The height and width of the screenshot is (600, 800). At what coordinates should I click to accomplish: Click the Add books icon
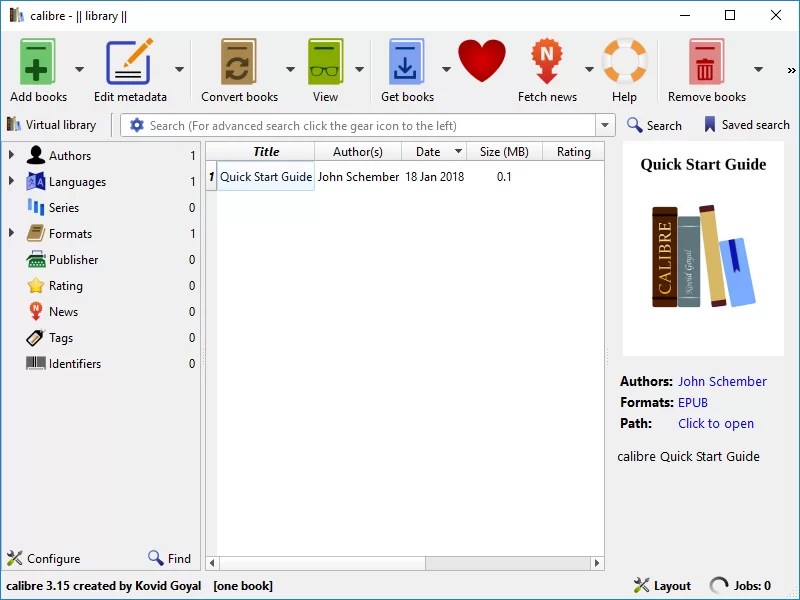coord(36,62)
